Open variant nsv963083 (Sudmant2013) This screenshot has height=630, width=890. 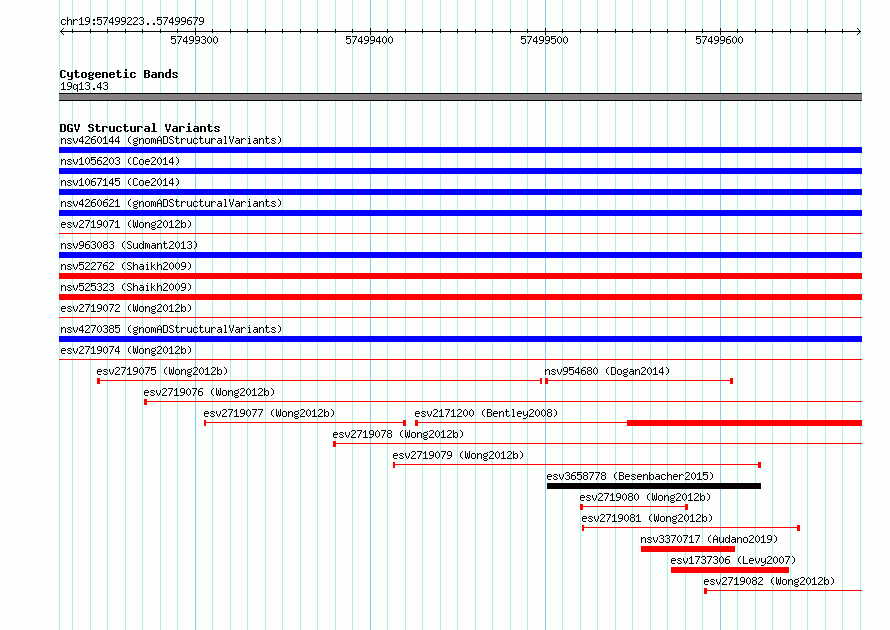point(129,245)
